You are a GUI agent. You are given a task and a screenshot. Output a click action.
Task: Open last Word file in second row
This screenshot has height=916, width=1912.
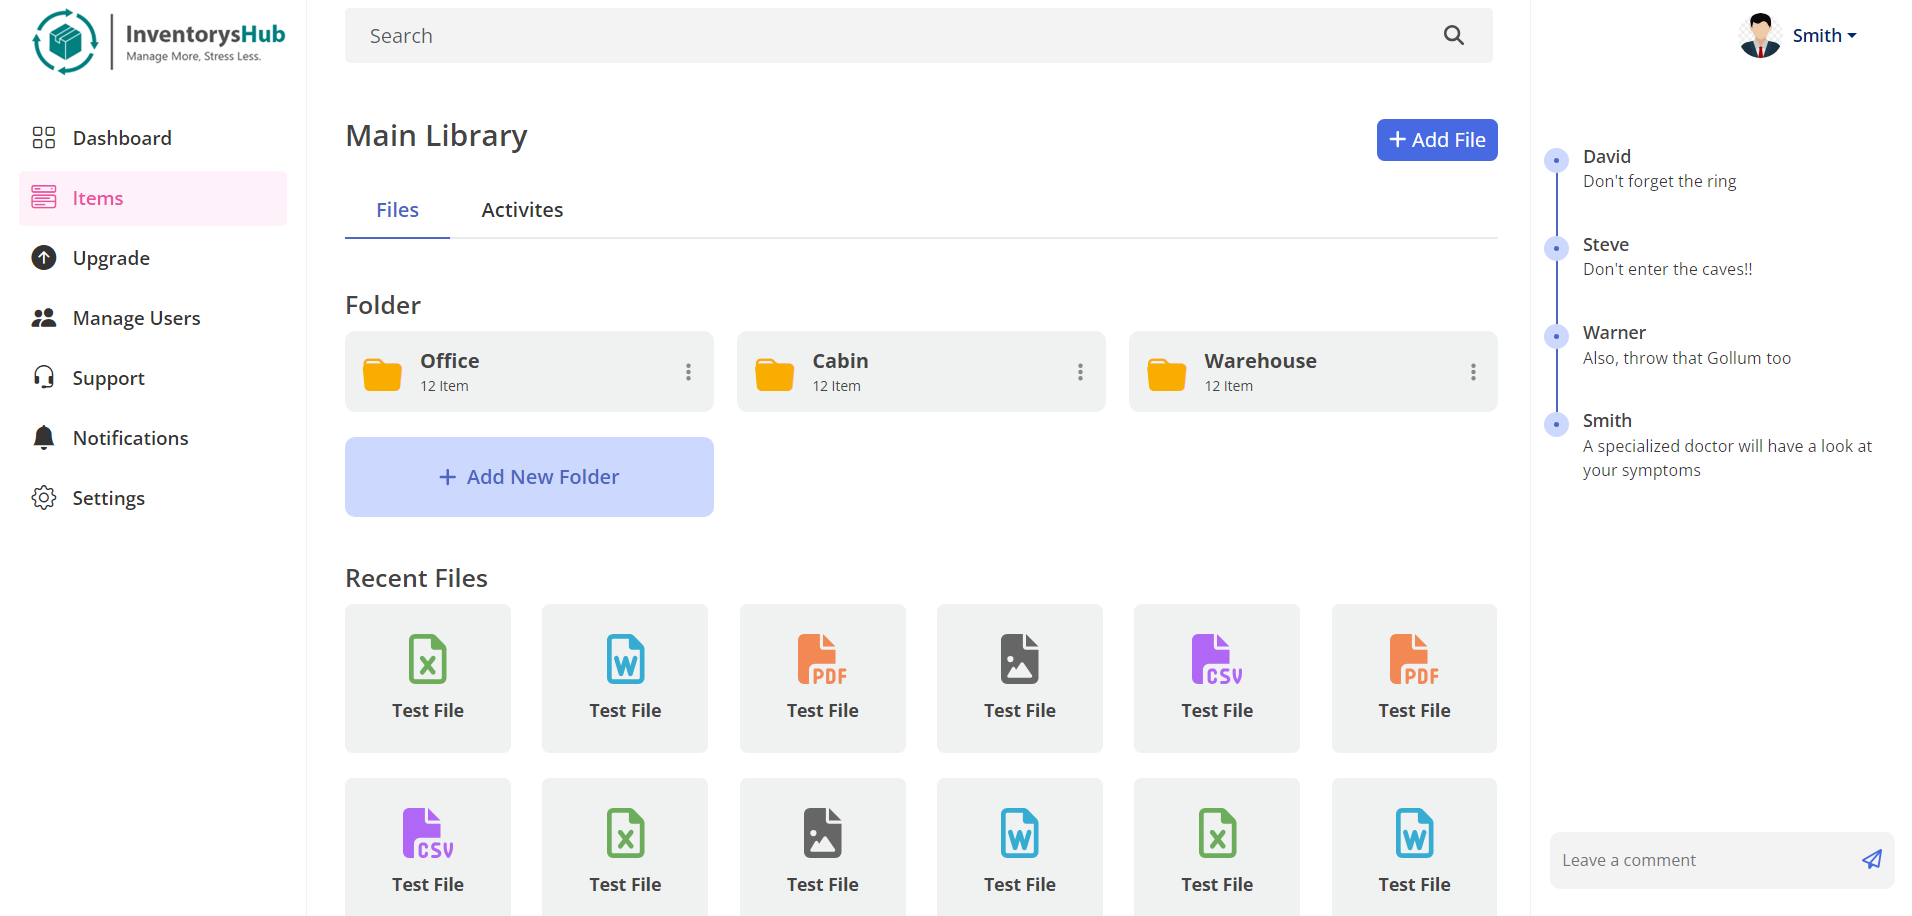pyautogui.click(x=1414, y=847)
